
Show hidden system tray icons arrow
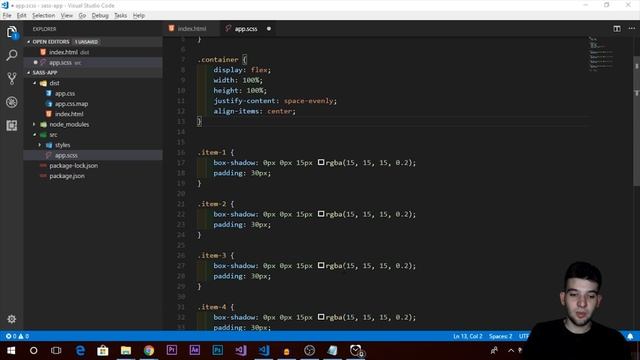coord(511,350)
